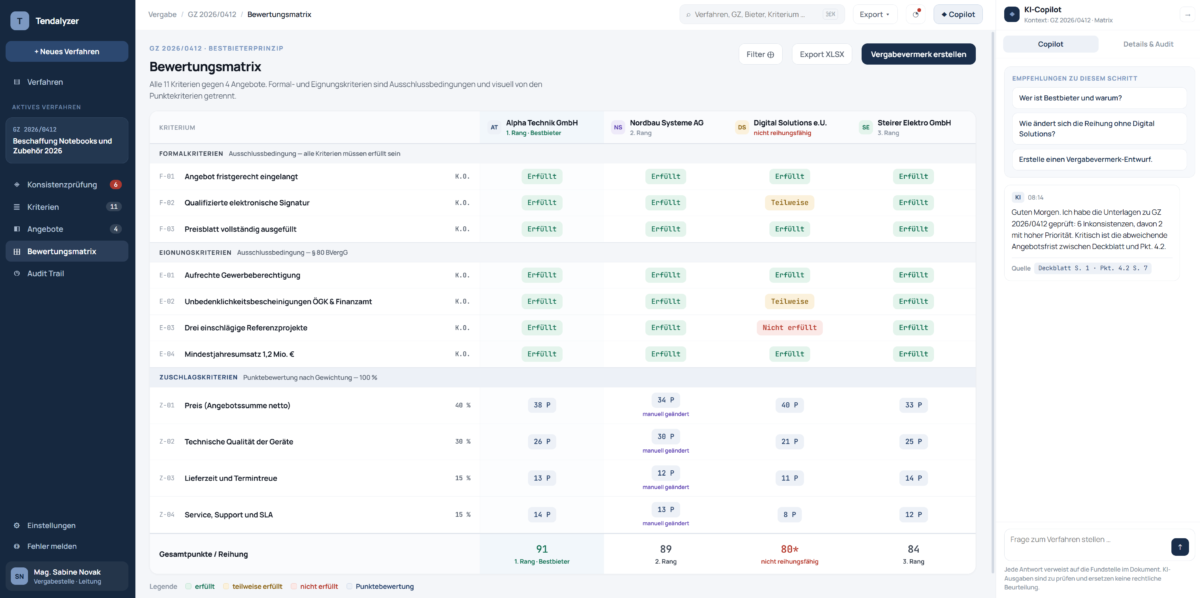Select suggestion about Reihung ohne Digital Solutions

pos(1099,127)
